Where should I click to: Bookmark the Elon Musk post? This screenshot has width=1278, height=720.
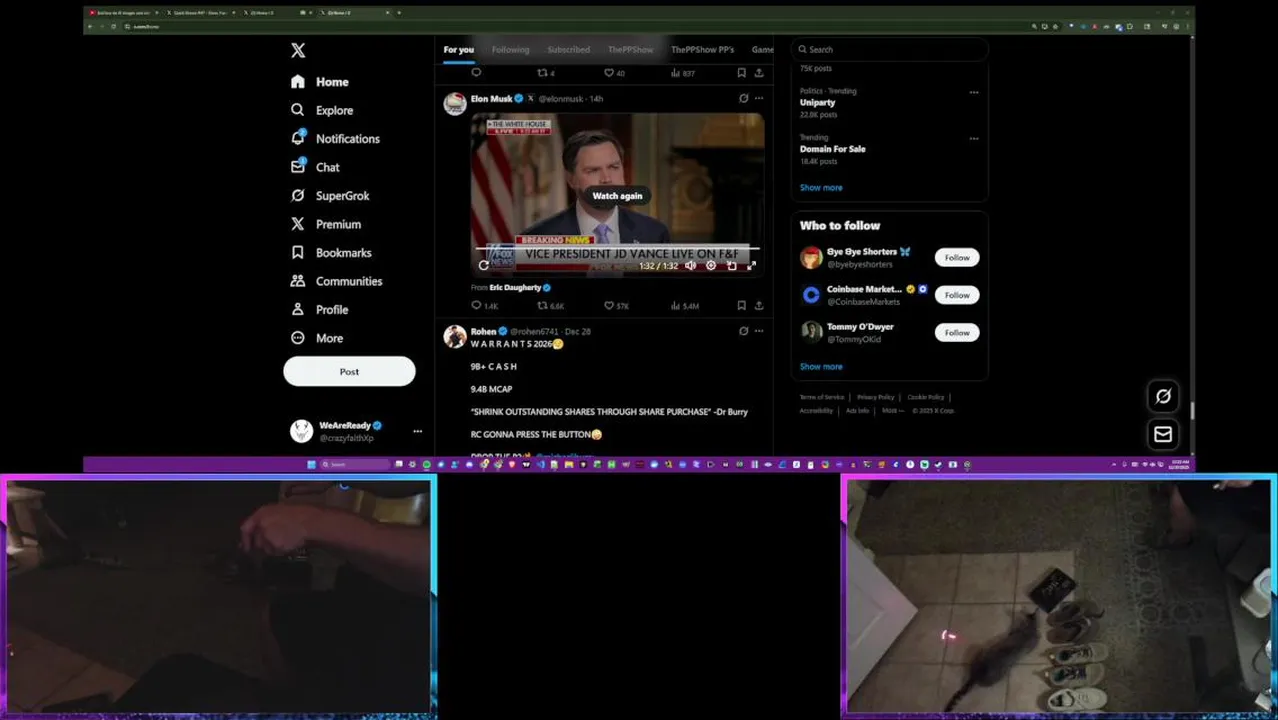(741, 305)
